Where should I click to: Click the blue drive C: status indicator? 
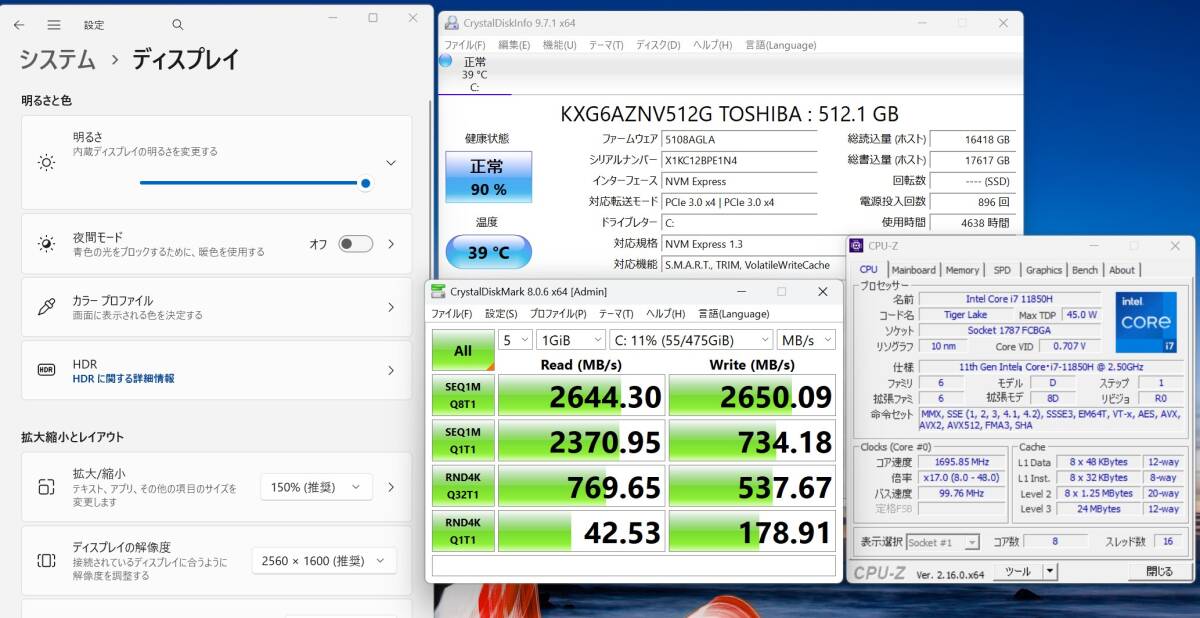pos(445,62)
